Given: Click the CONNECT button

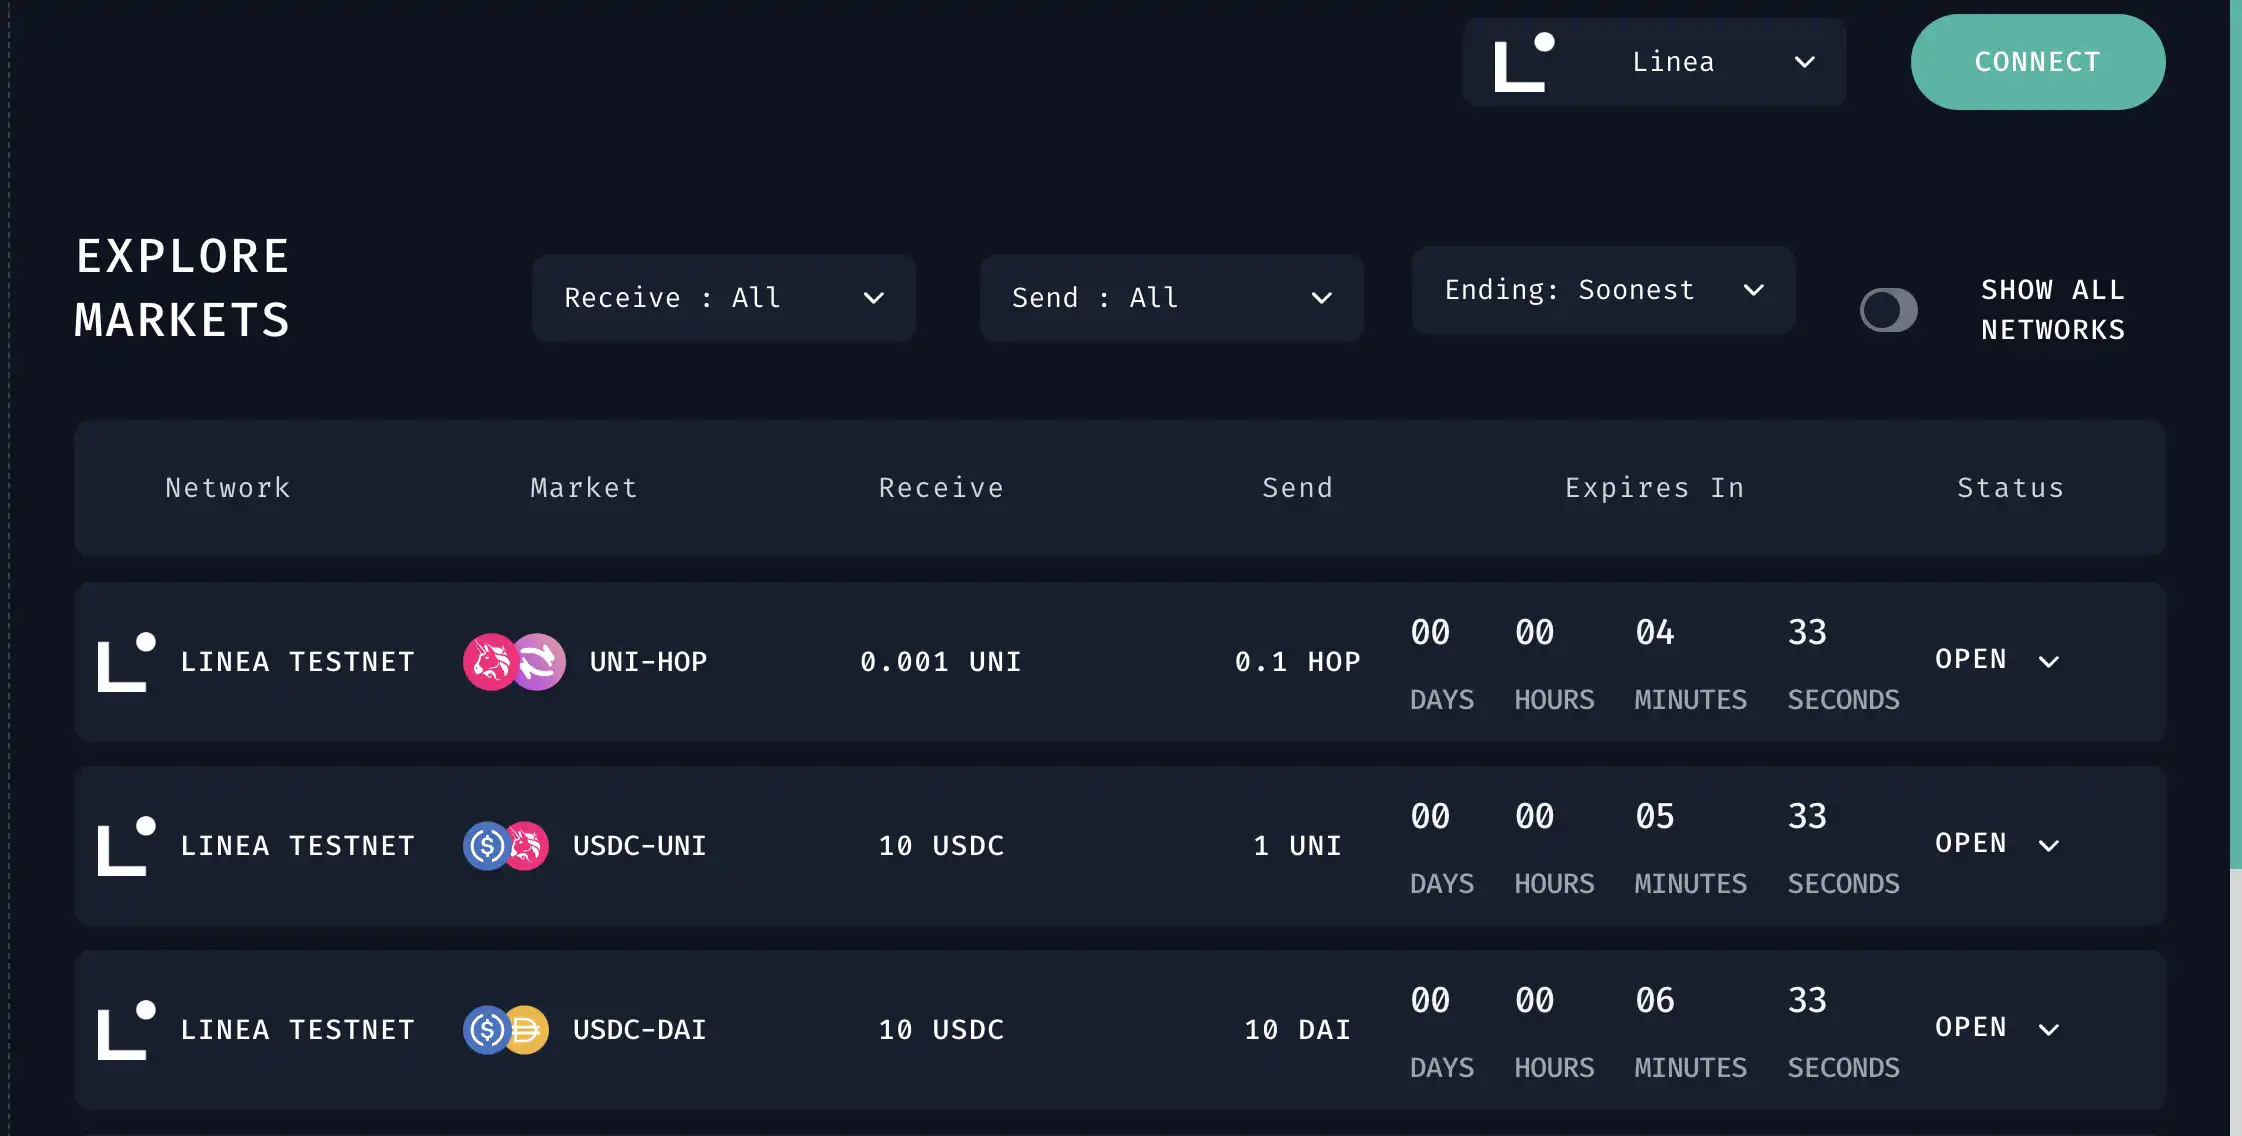Looking at the screenshot, I should pyautogui.click(x=2038, y=61).
